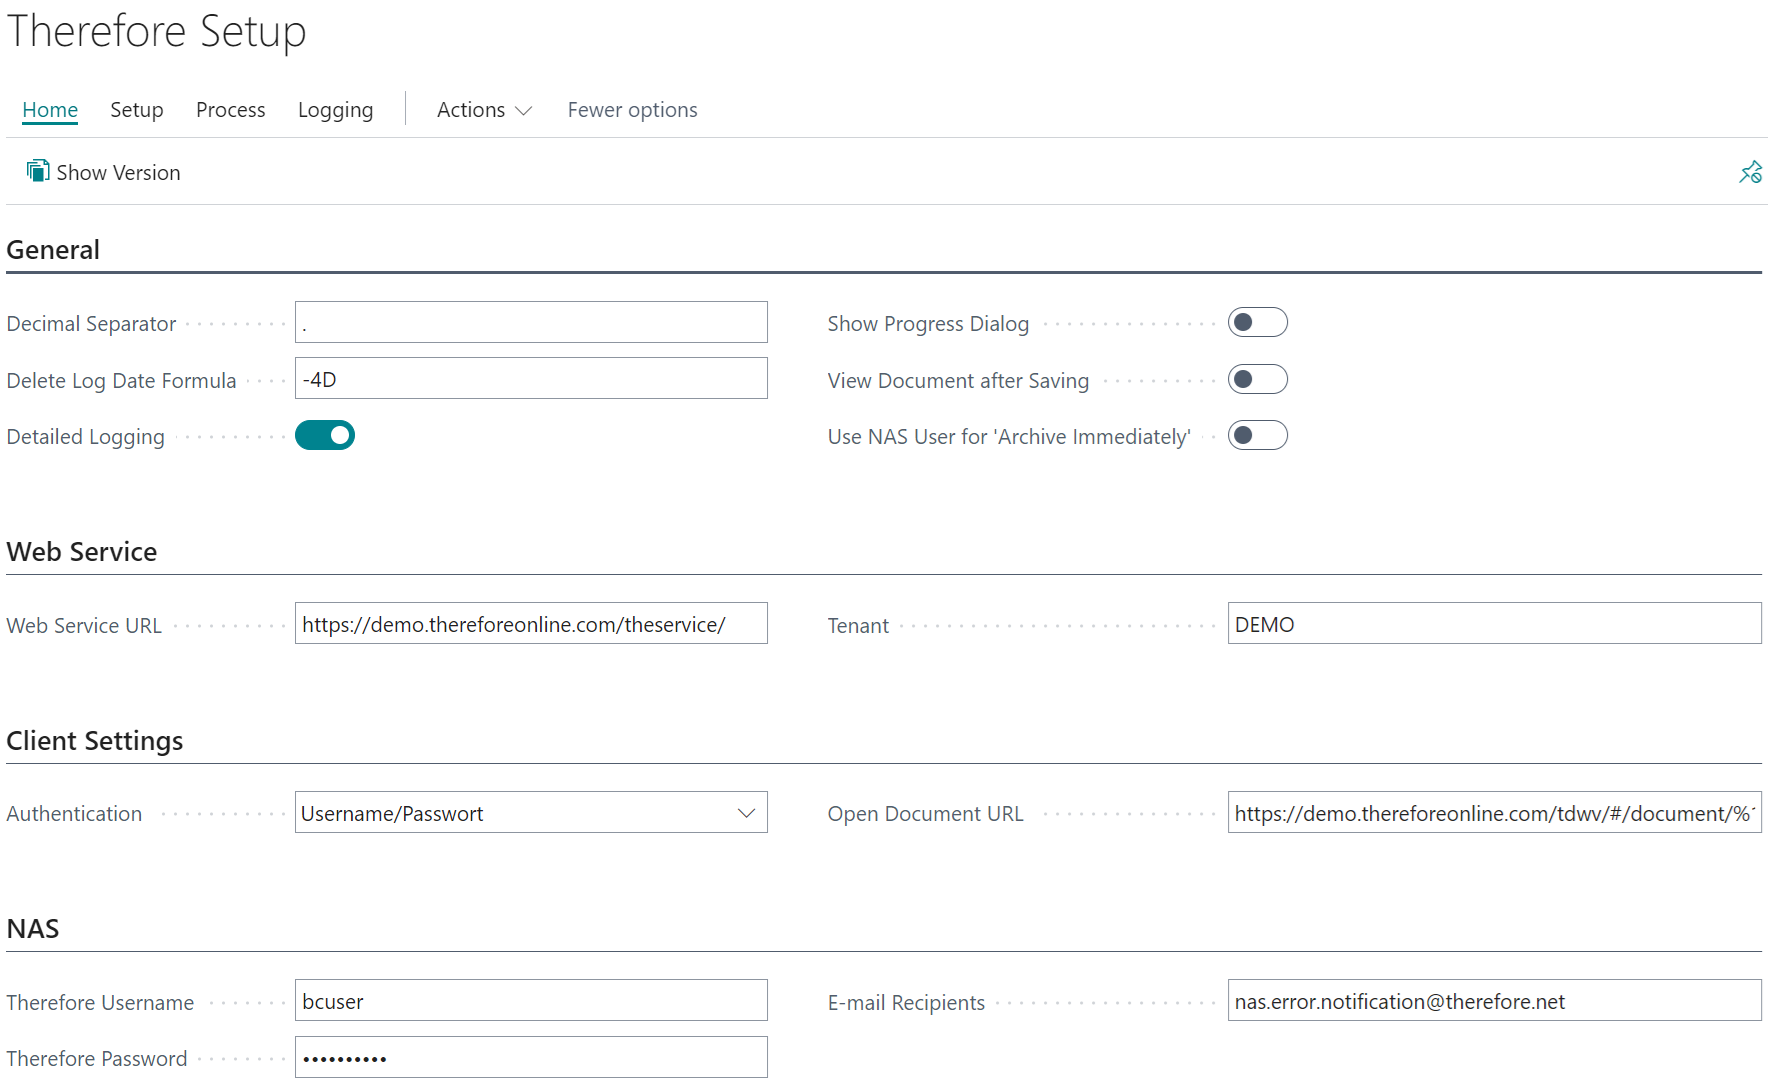Click the Therefore Password field
Image resolution: width=1768 pixels, height=1092 pixels.
pos(531,1058)
